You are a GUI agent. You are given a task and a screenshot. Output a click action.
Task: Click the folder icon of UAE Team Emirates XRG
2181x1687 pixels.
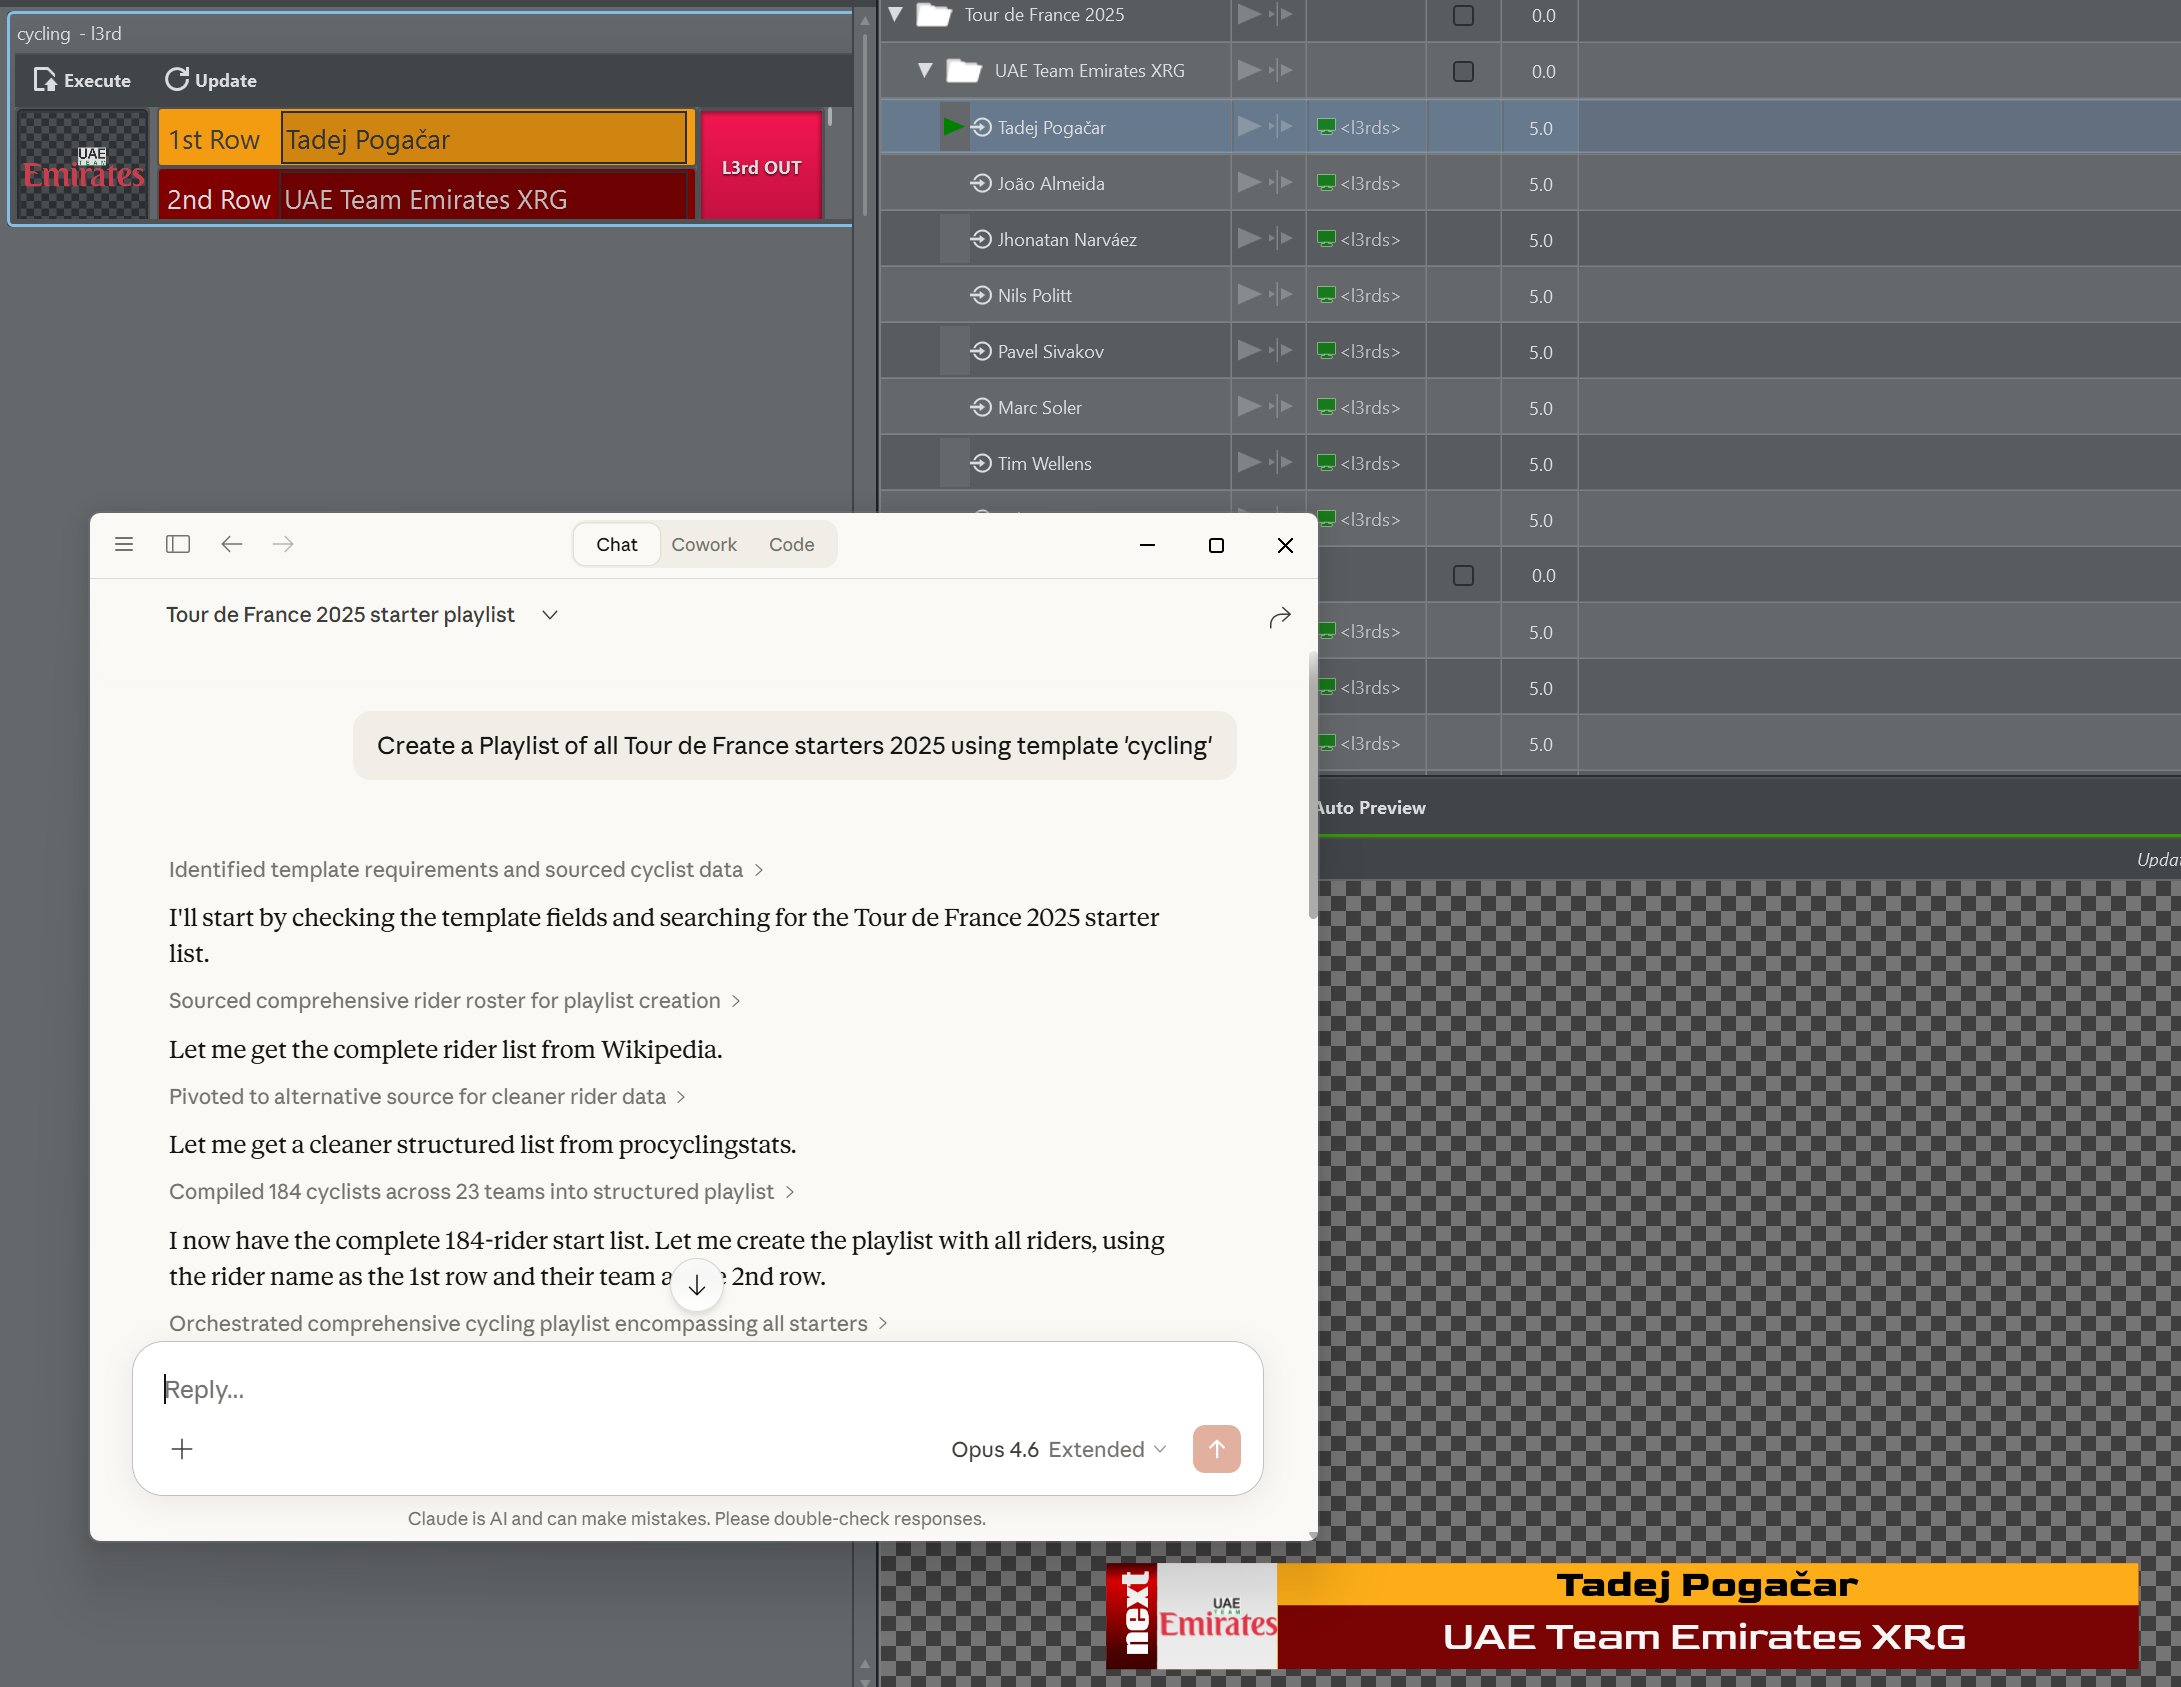(x=964, y=70)
